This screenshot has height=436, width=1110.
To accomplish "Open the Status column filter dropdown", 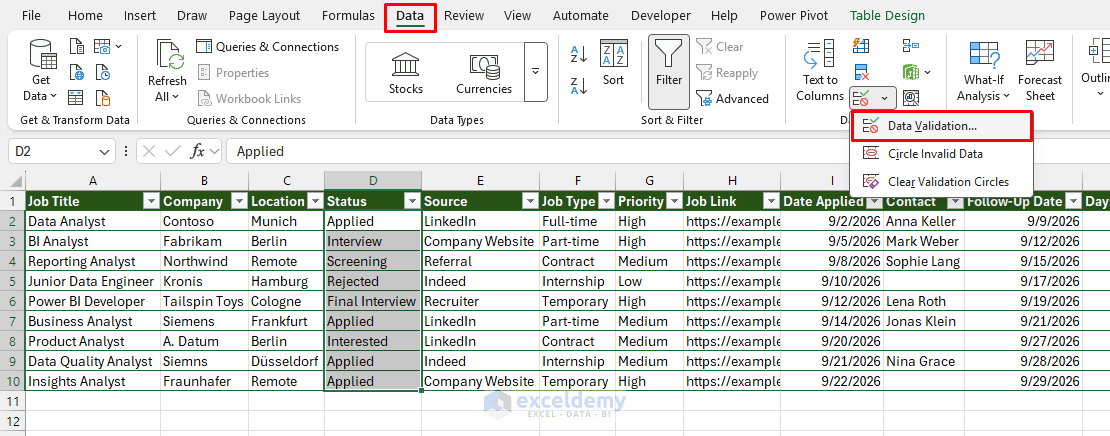I will [x=412, y=202].
